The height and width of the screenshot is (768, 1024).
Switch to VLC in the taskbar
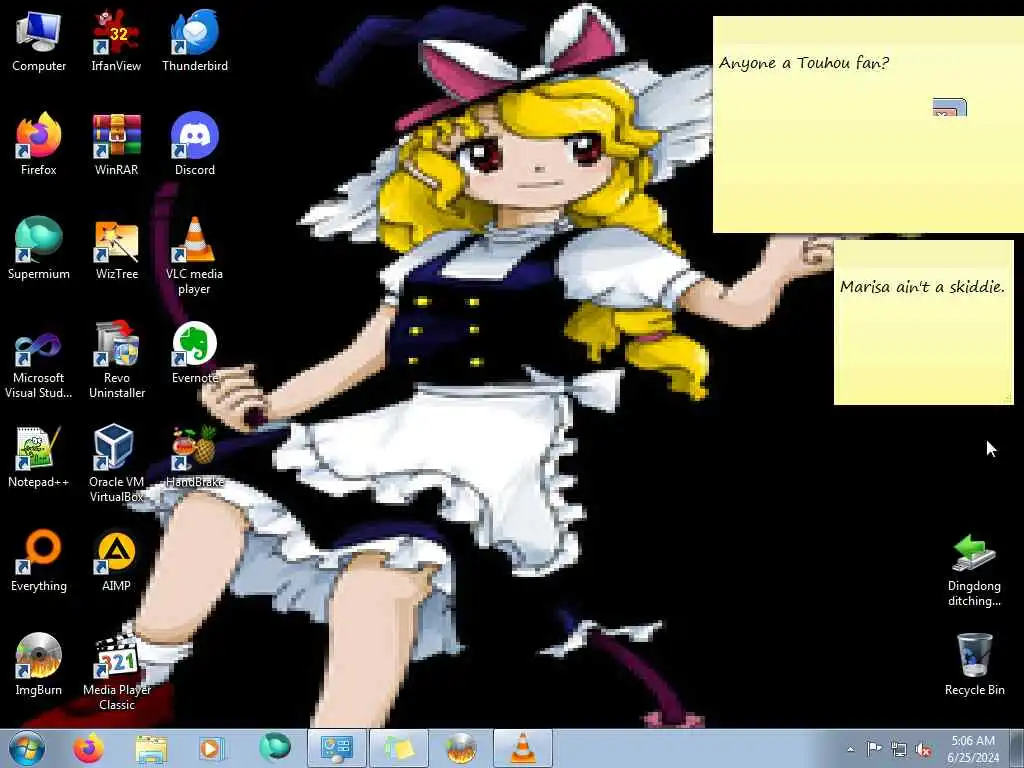(x=522, y=748)
